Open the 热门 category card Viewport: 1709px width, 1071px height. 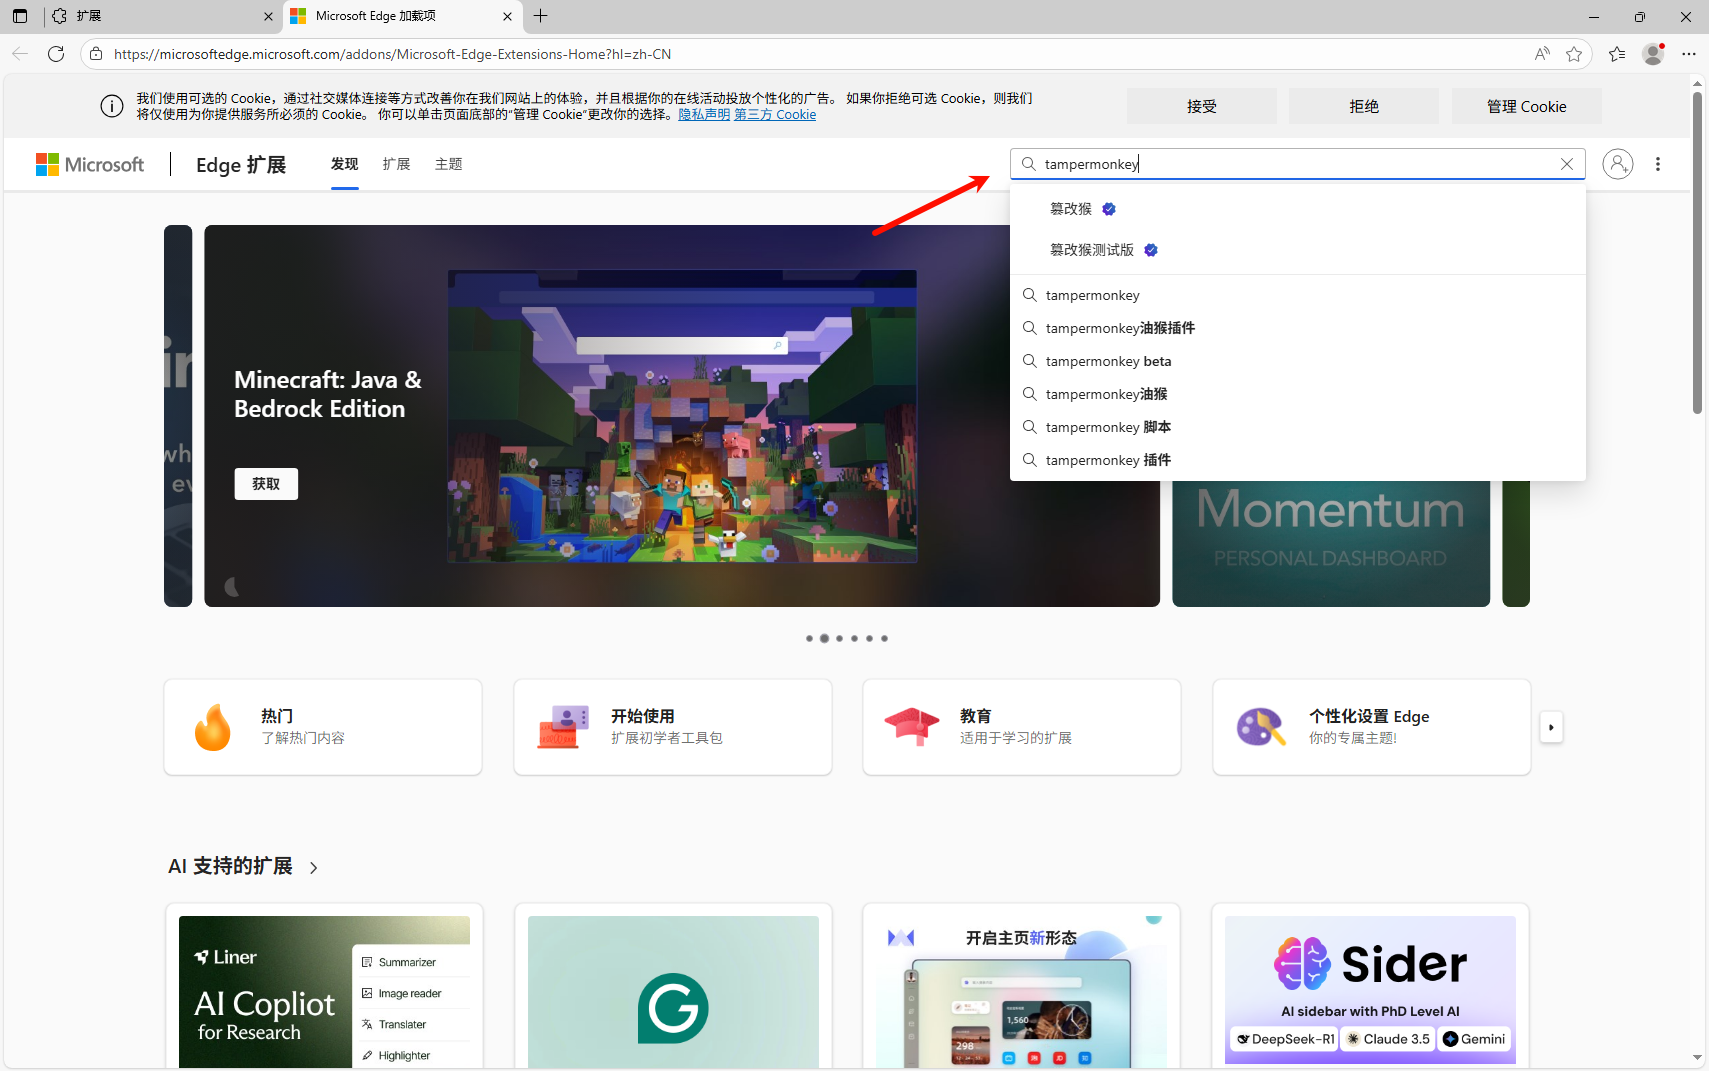coord(322,727)
